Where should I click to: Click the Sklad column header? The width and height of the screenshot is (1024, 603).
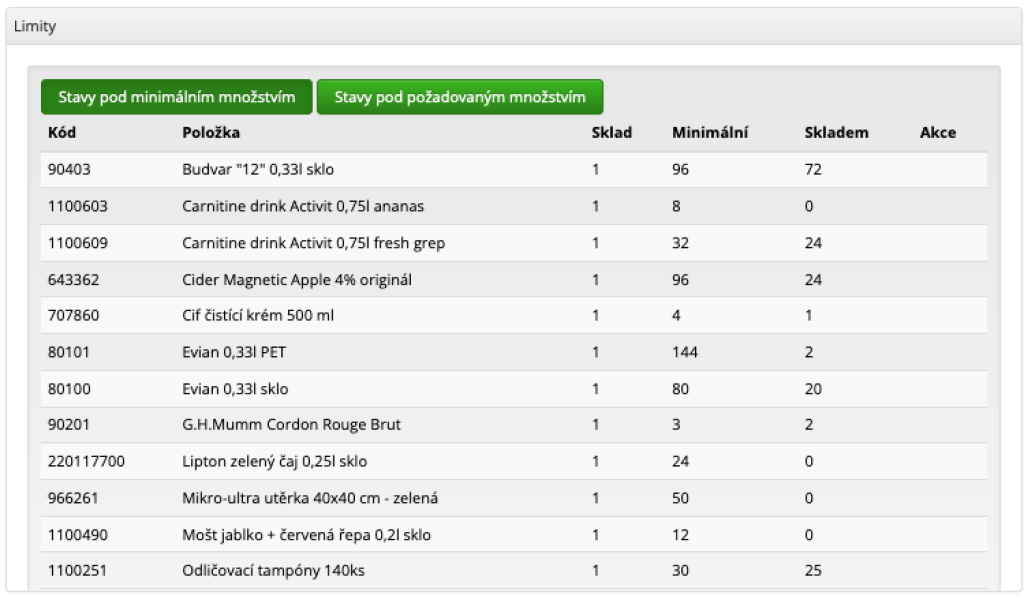click(611, 133)
